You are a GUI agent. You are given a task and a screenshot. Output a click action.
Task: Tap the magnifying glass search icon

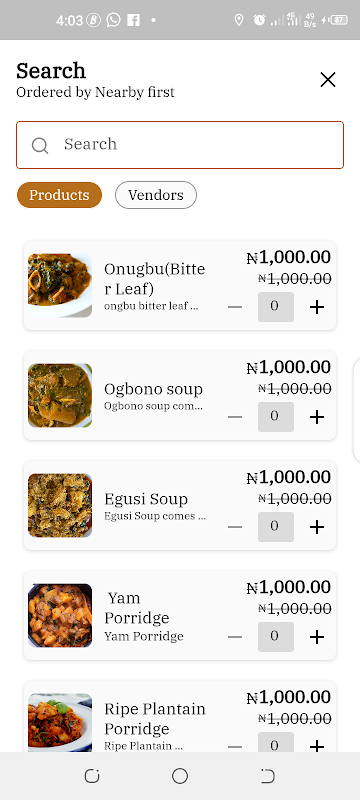[40, 145]
